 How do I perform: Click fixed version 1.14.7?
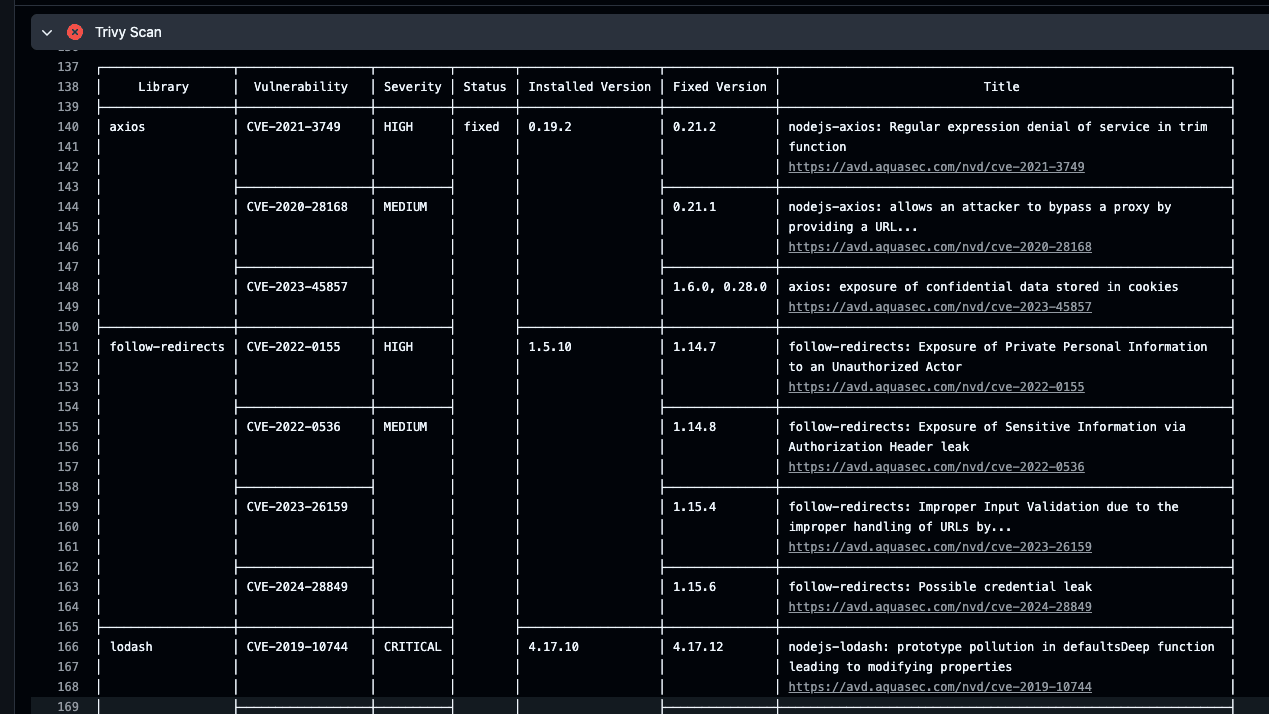coord(695,347)
